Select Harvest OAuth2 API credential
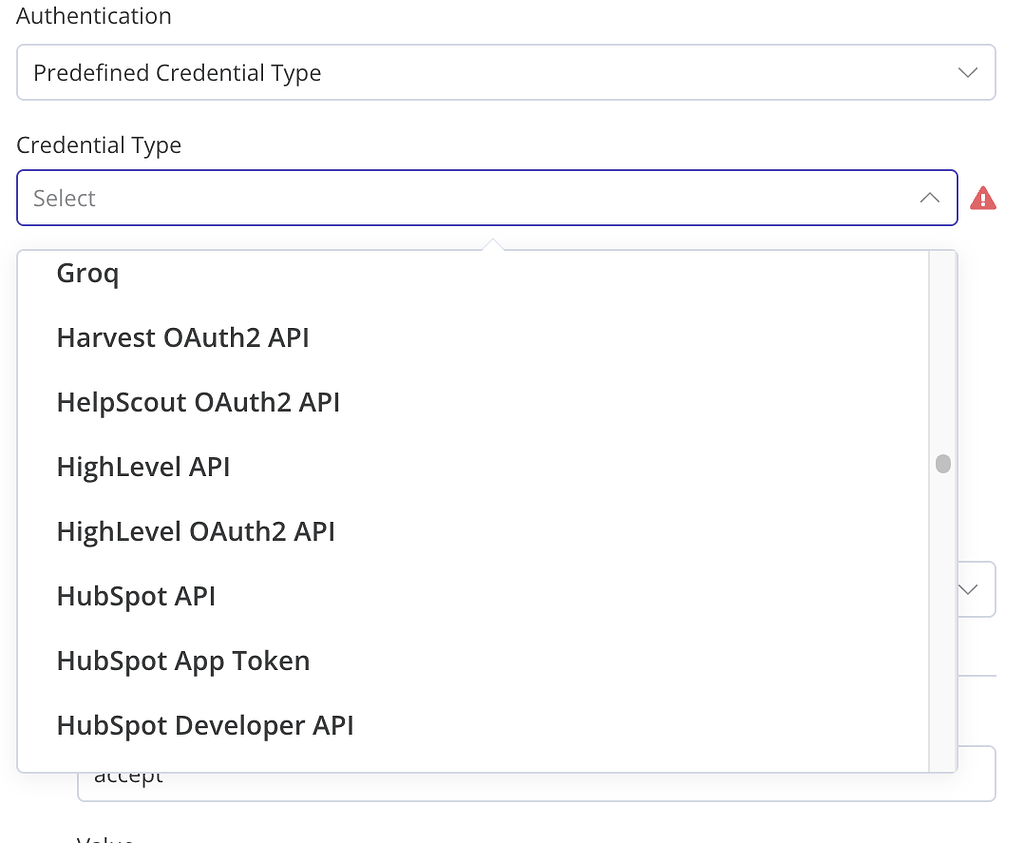Screen dimensions: 1024x843 click(183, 337)
